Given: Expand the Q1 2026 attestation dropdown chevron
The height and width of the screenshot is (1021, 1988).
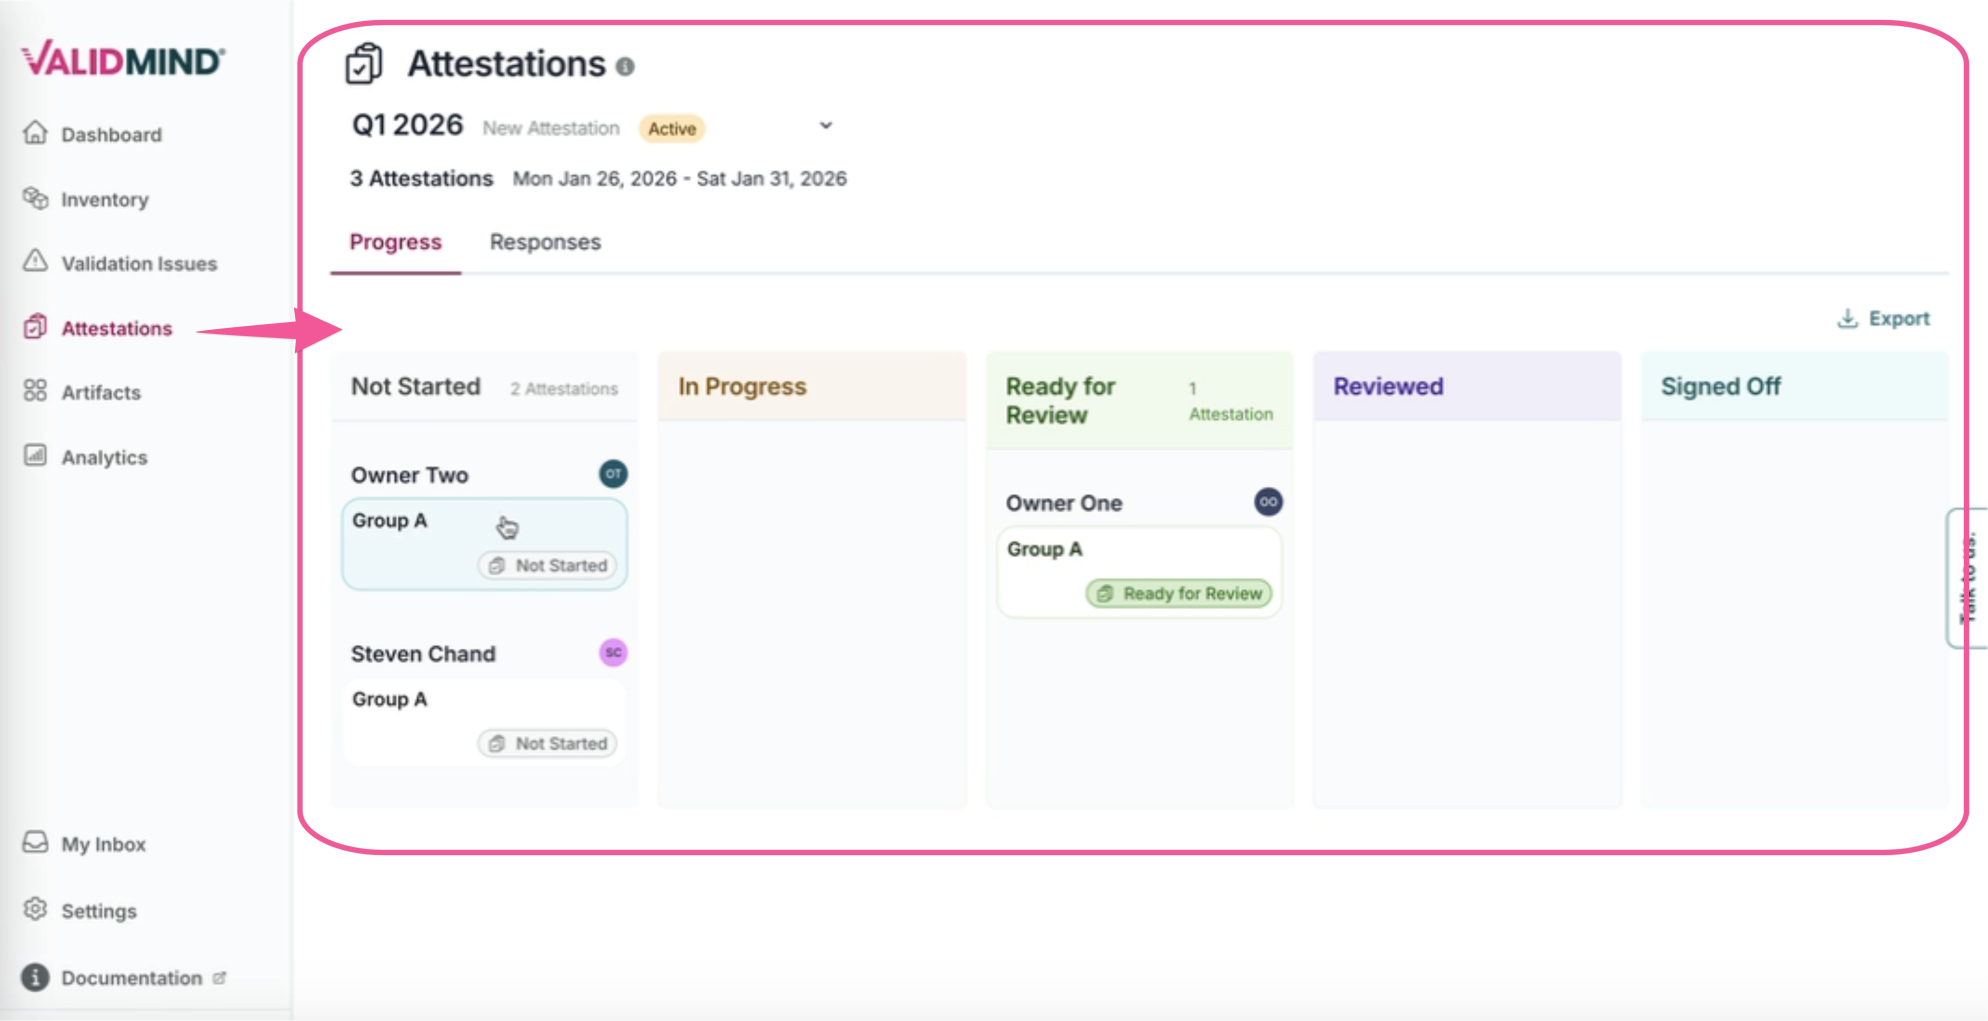Looking at the screenshot, I should pyautogui.click(x=826, y=125).
